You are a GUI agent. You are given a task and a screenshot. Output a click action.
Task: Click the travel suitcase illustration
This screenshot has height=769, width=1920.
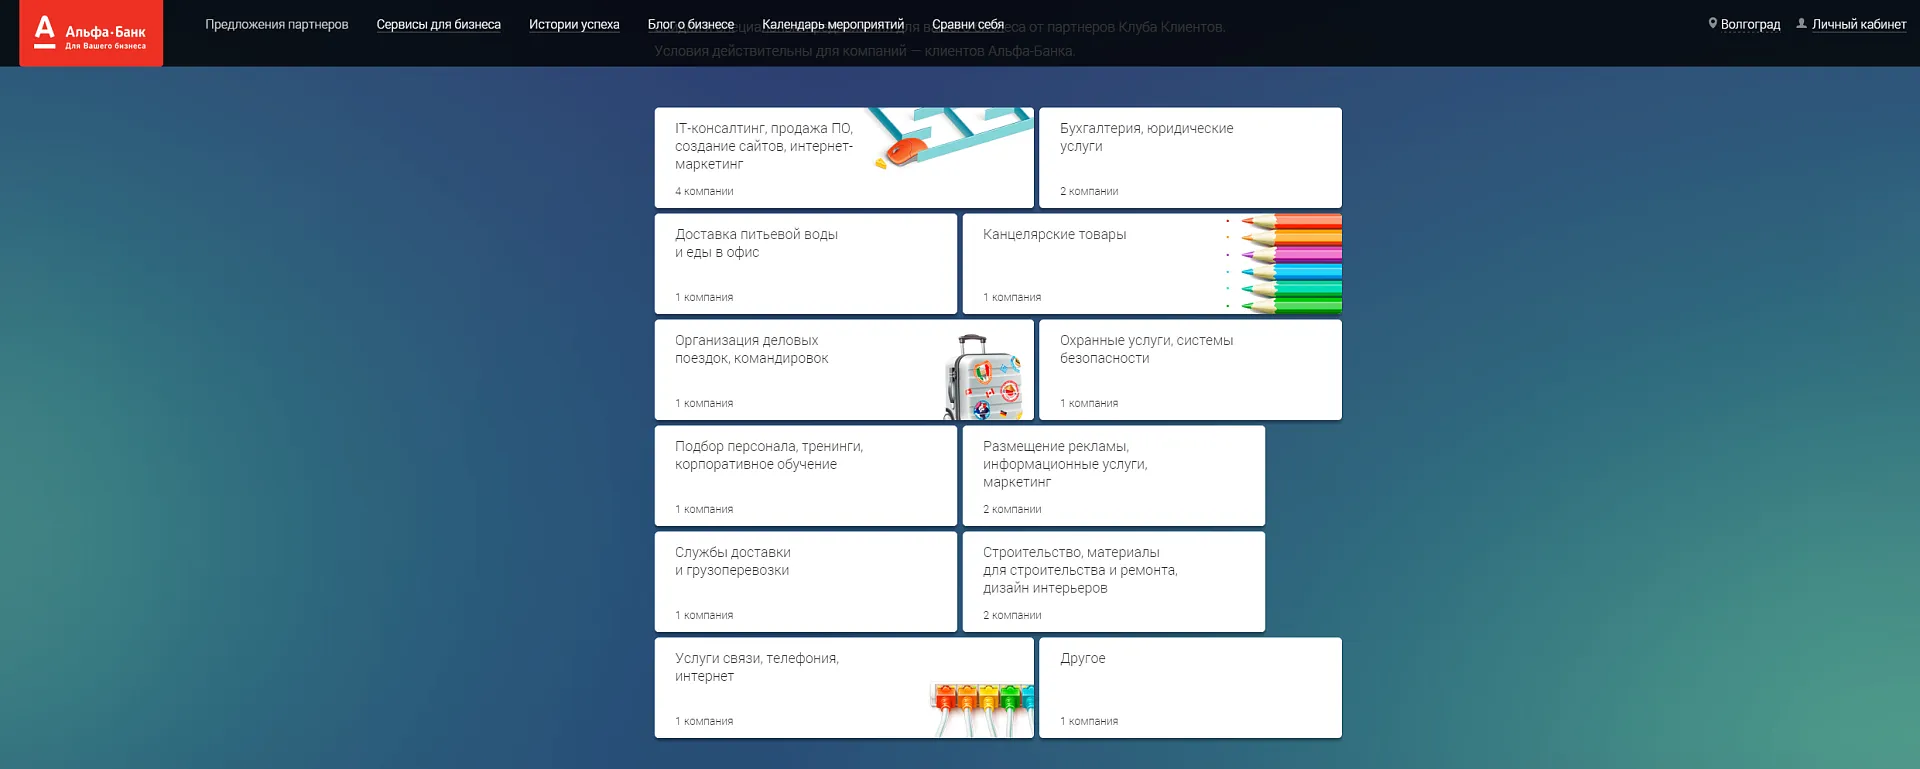point(984,378)
